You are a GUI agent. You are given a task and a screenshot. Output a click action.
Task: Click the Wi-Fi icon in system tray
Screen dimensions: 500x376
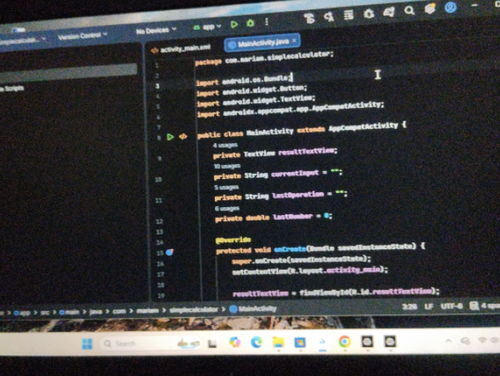482,340
